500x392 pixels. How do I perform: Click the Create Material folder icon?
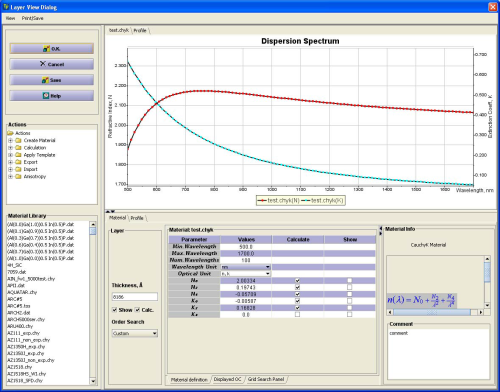18,140
